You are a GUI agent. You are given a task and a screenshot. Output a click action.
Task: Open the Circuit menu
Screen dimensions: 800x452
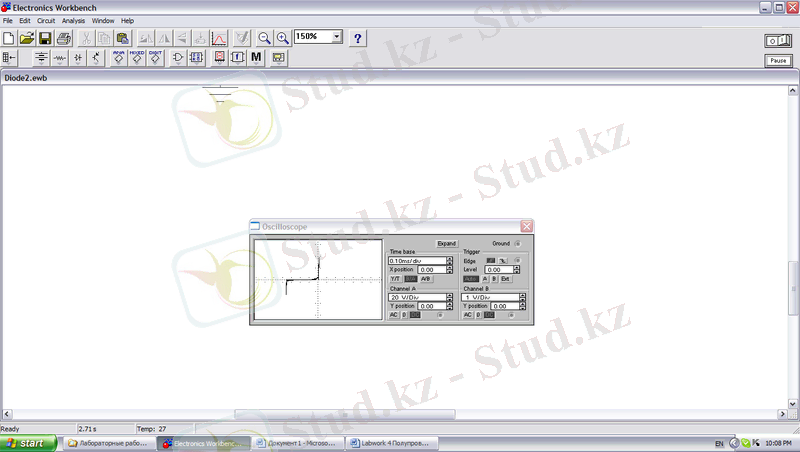tap(46, 20)
